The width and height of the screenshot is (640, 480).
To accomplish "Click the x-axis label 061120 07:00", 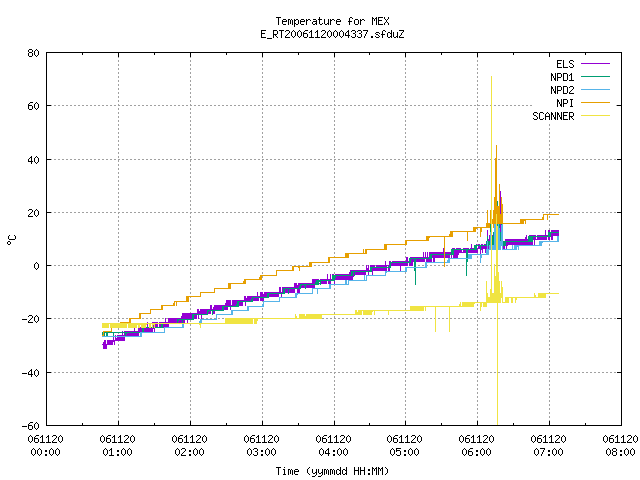I will pos(549,446).
